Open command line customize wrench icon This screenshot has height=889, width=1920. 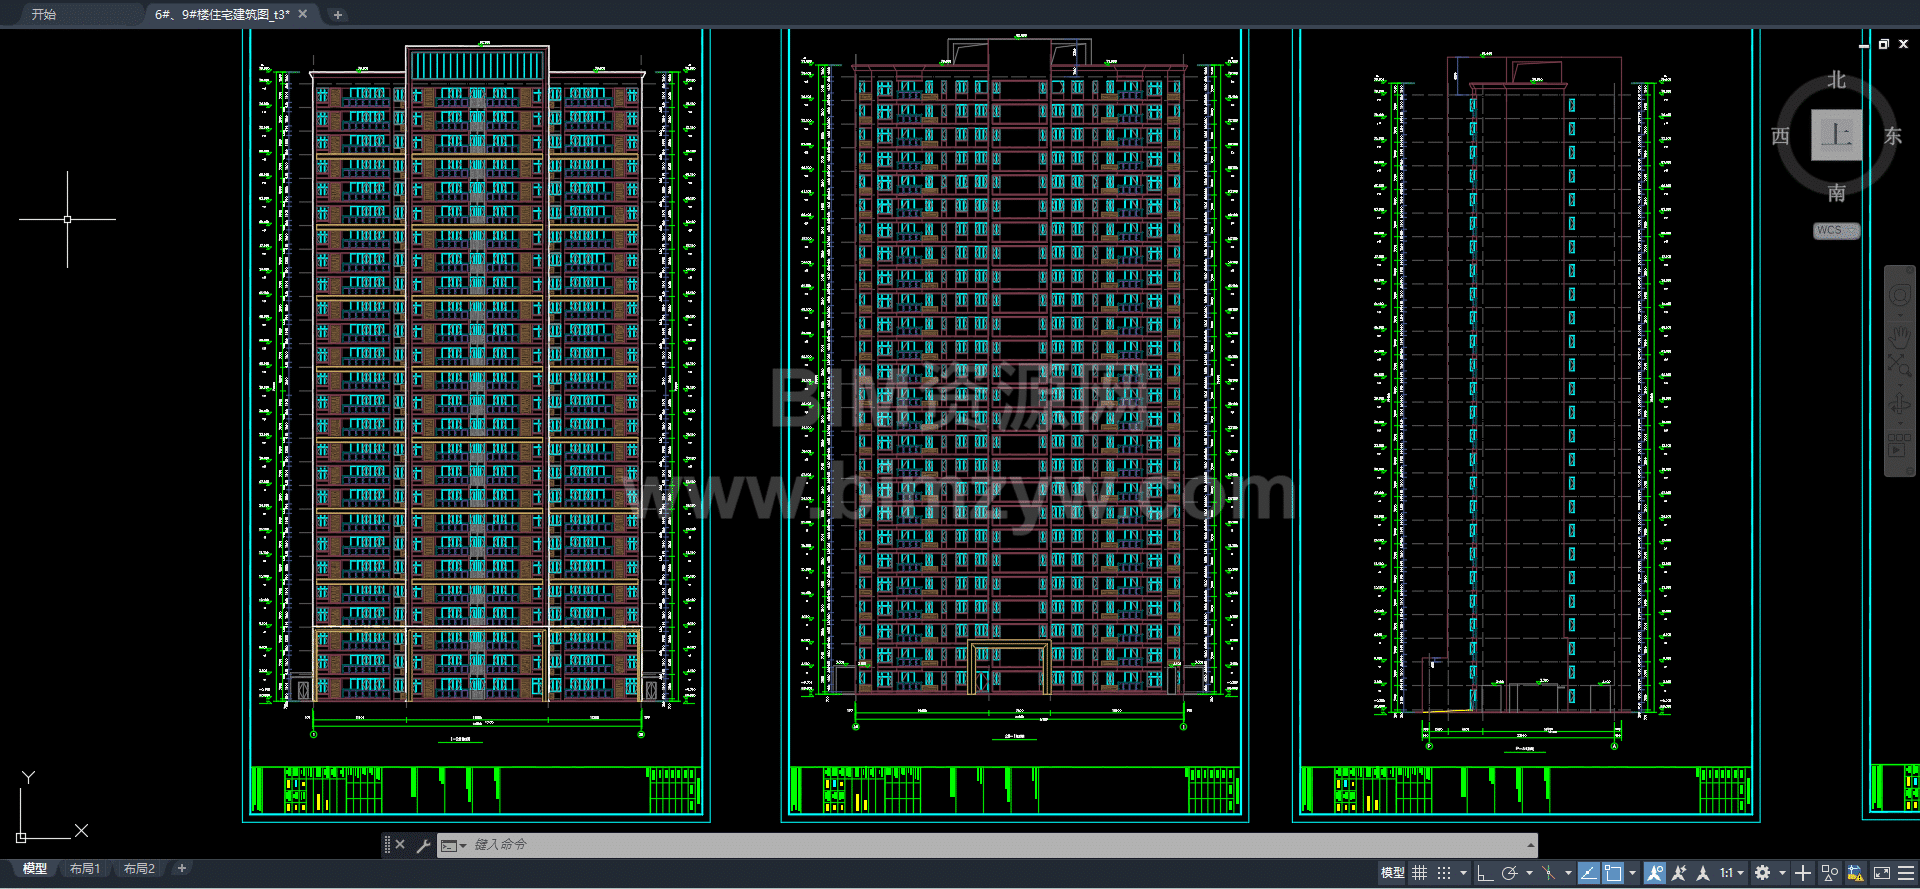(x=423, y=846)
